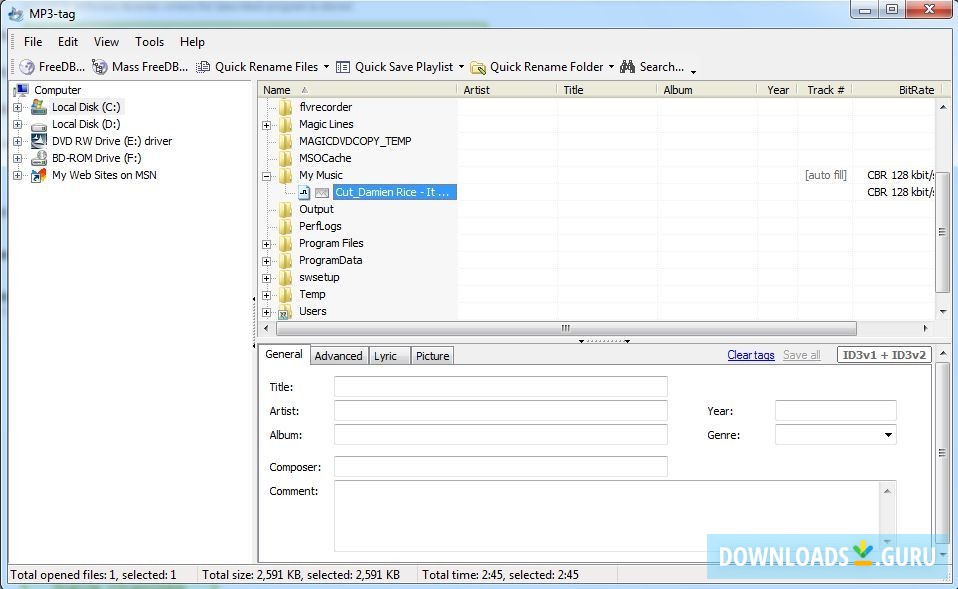This screenshot has height=589, width=958.
Task: Switch to the General tab
Action: coord(283,354)
